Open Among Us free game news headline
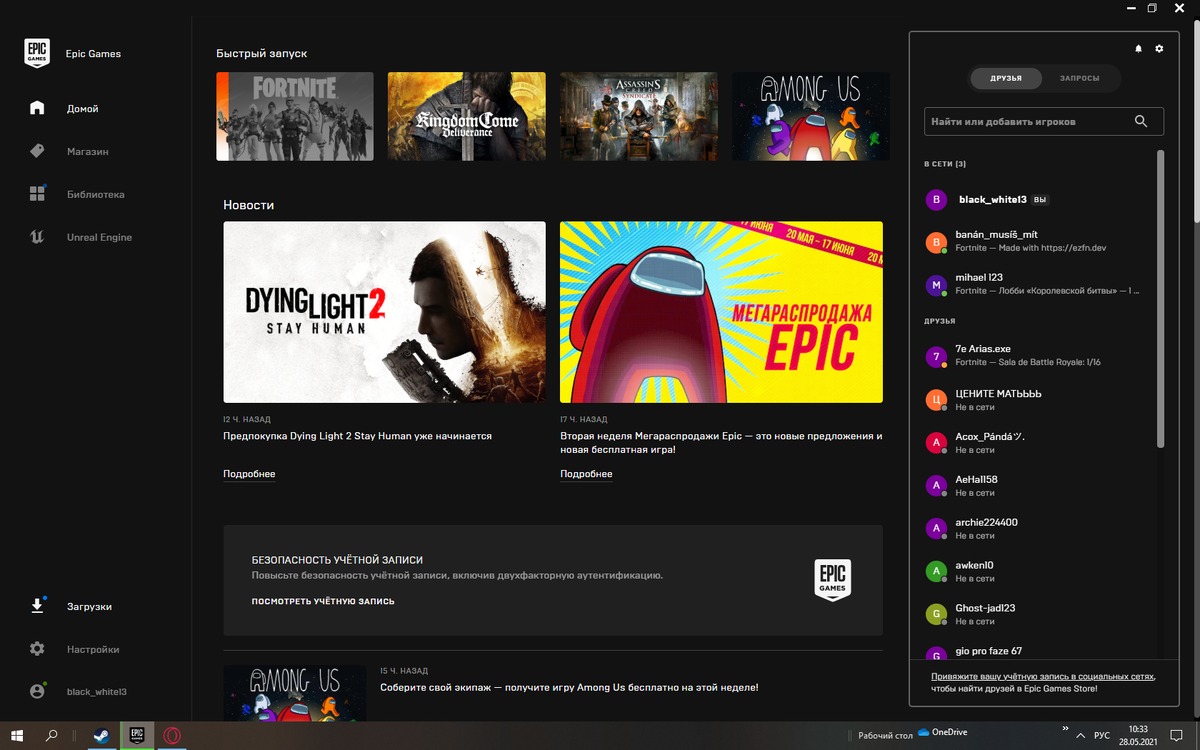This screenshot has height=750, width=1200. tap(569, 687)
